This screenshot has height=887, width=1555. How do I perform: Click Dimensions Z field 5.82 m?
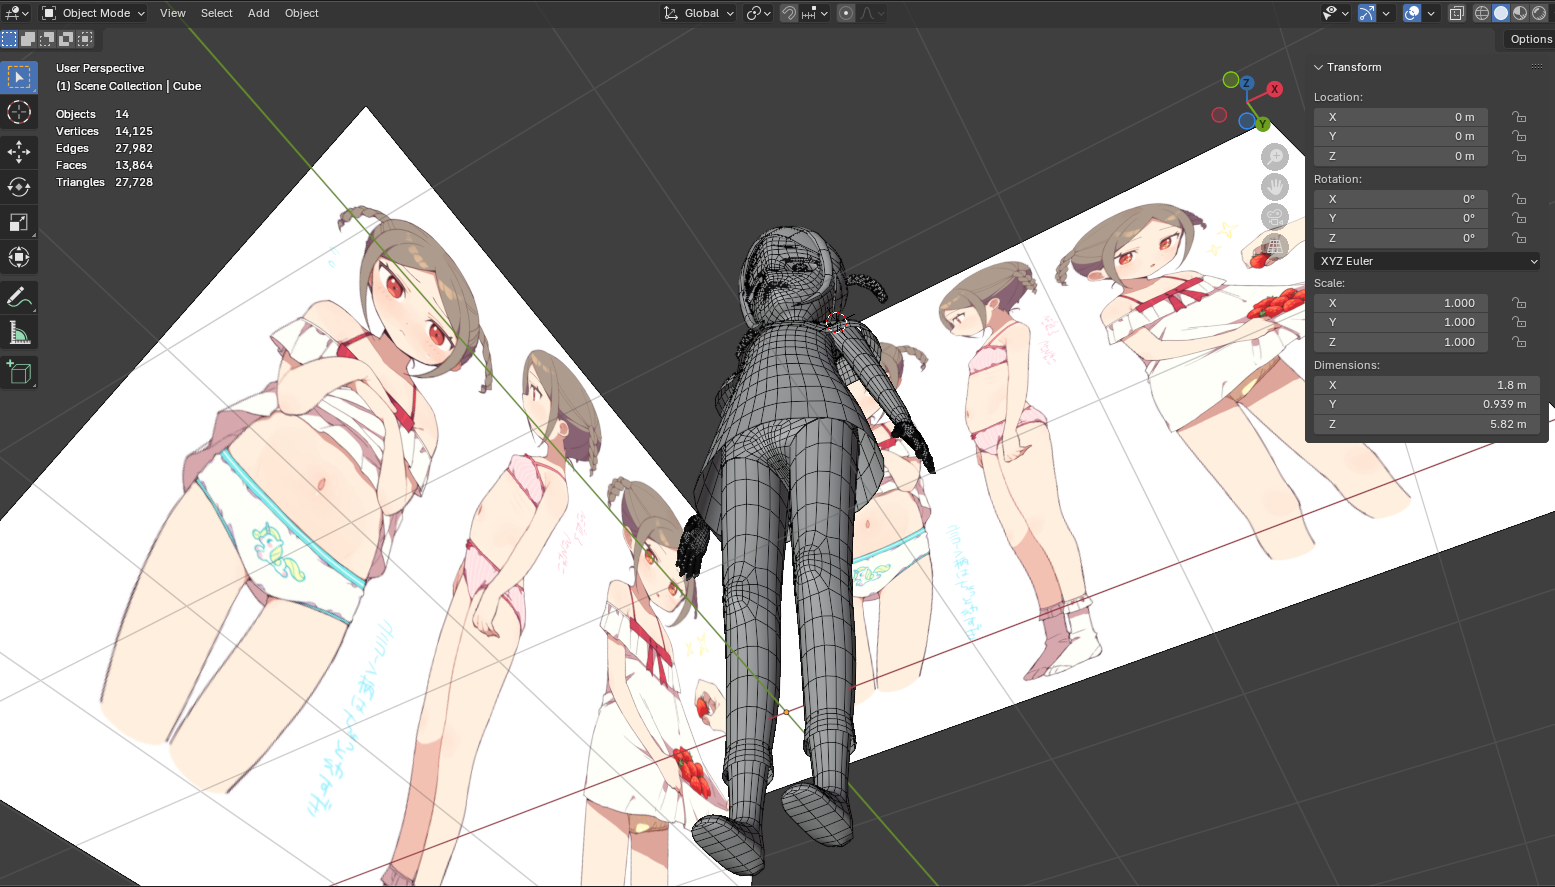point(1427,424)
